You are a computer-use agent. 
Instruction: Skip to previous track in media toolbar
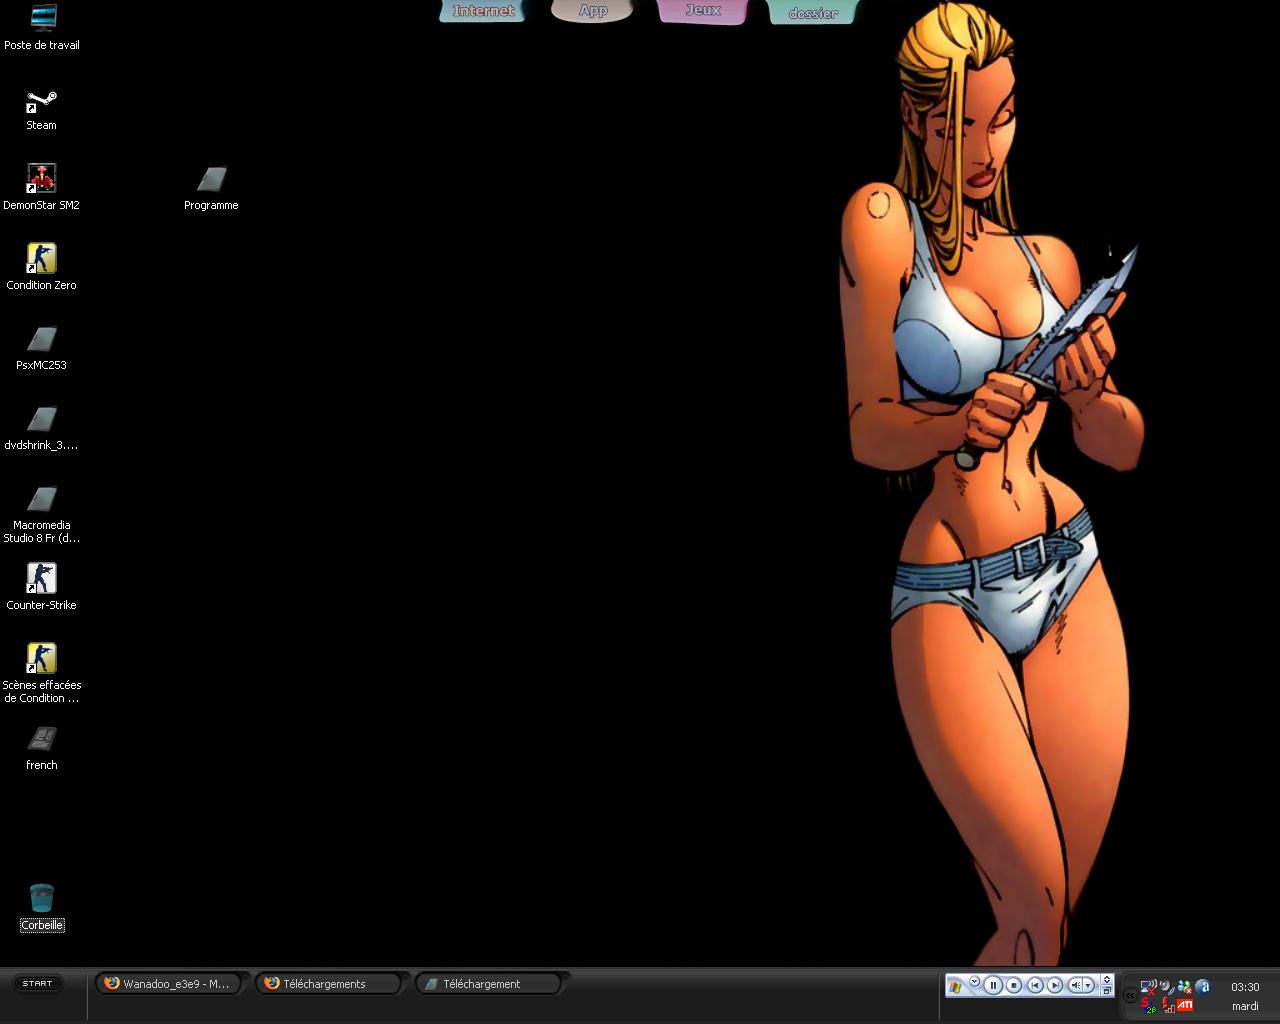(x=1036, y=985)
